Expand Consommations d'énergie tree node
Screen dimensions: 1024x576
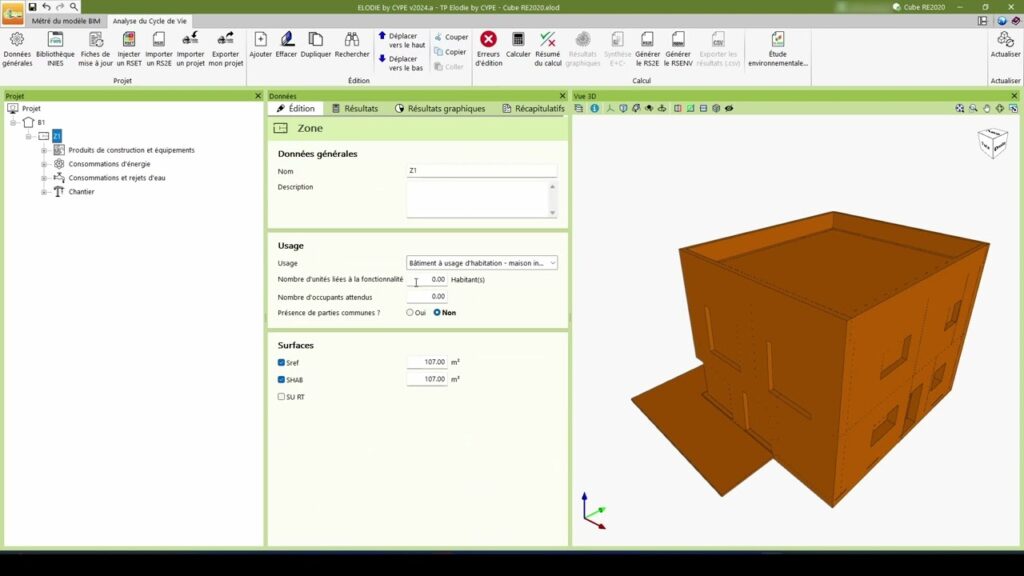click(x=45, y=164)
